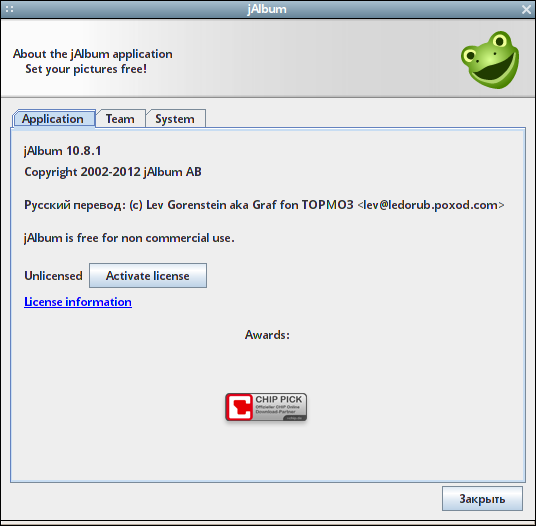Image resolution: width=536 pixels, height=526 pixels.
Task: Click the Set your pictures free slogan
Action: click(x=86, y=69)
